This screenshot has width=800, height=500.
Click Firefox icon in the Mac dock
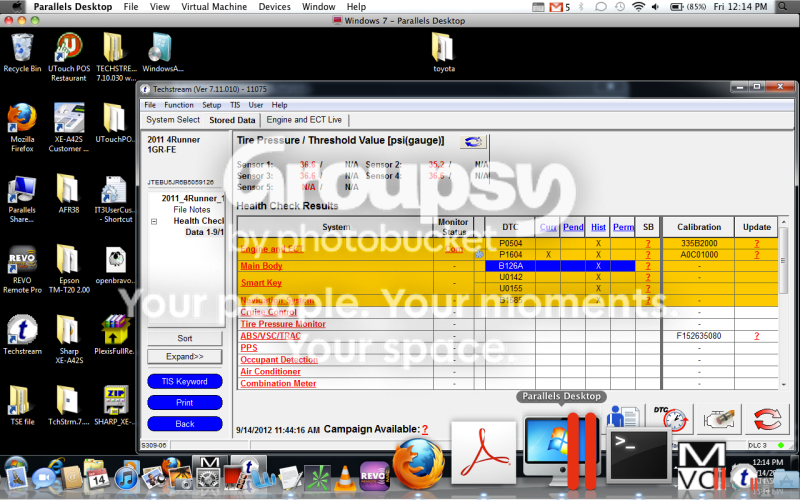pos(419,465)
